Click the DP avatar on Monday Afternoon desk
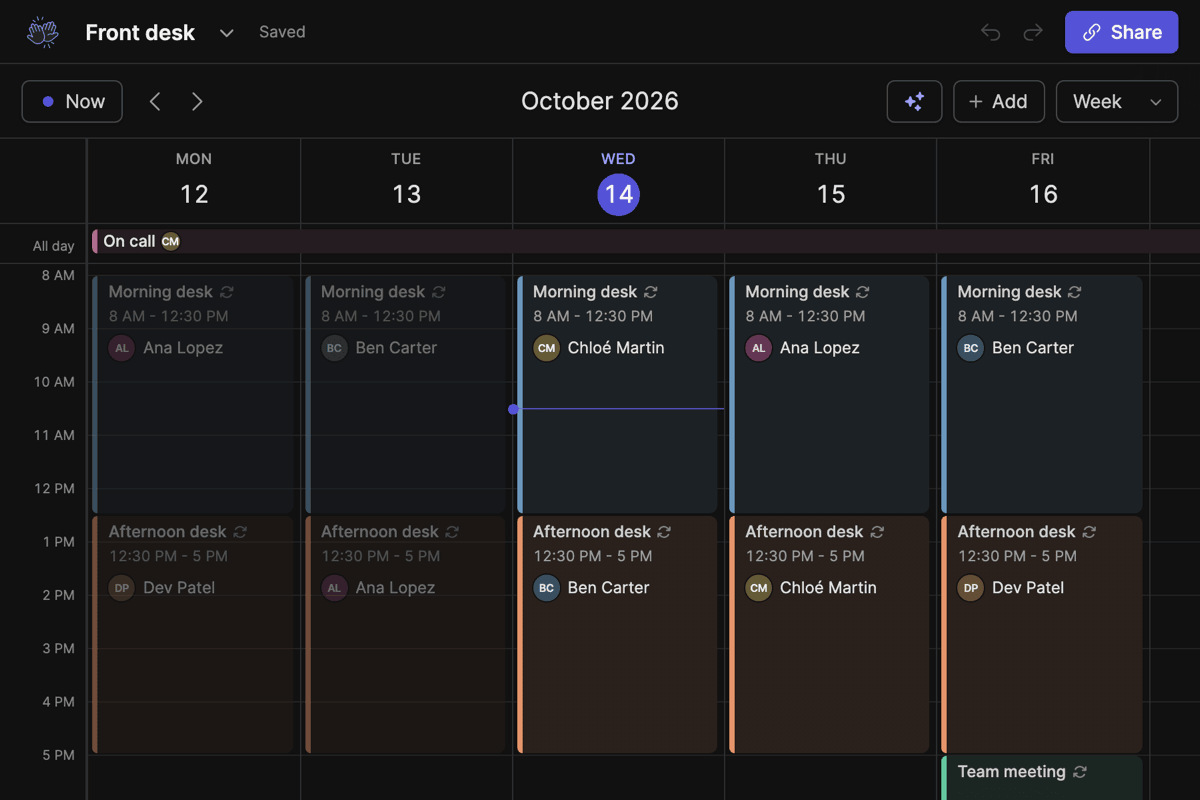This screenshot has height=800, width=1200. pos(122,588)
